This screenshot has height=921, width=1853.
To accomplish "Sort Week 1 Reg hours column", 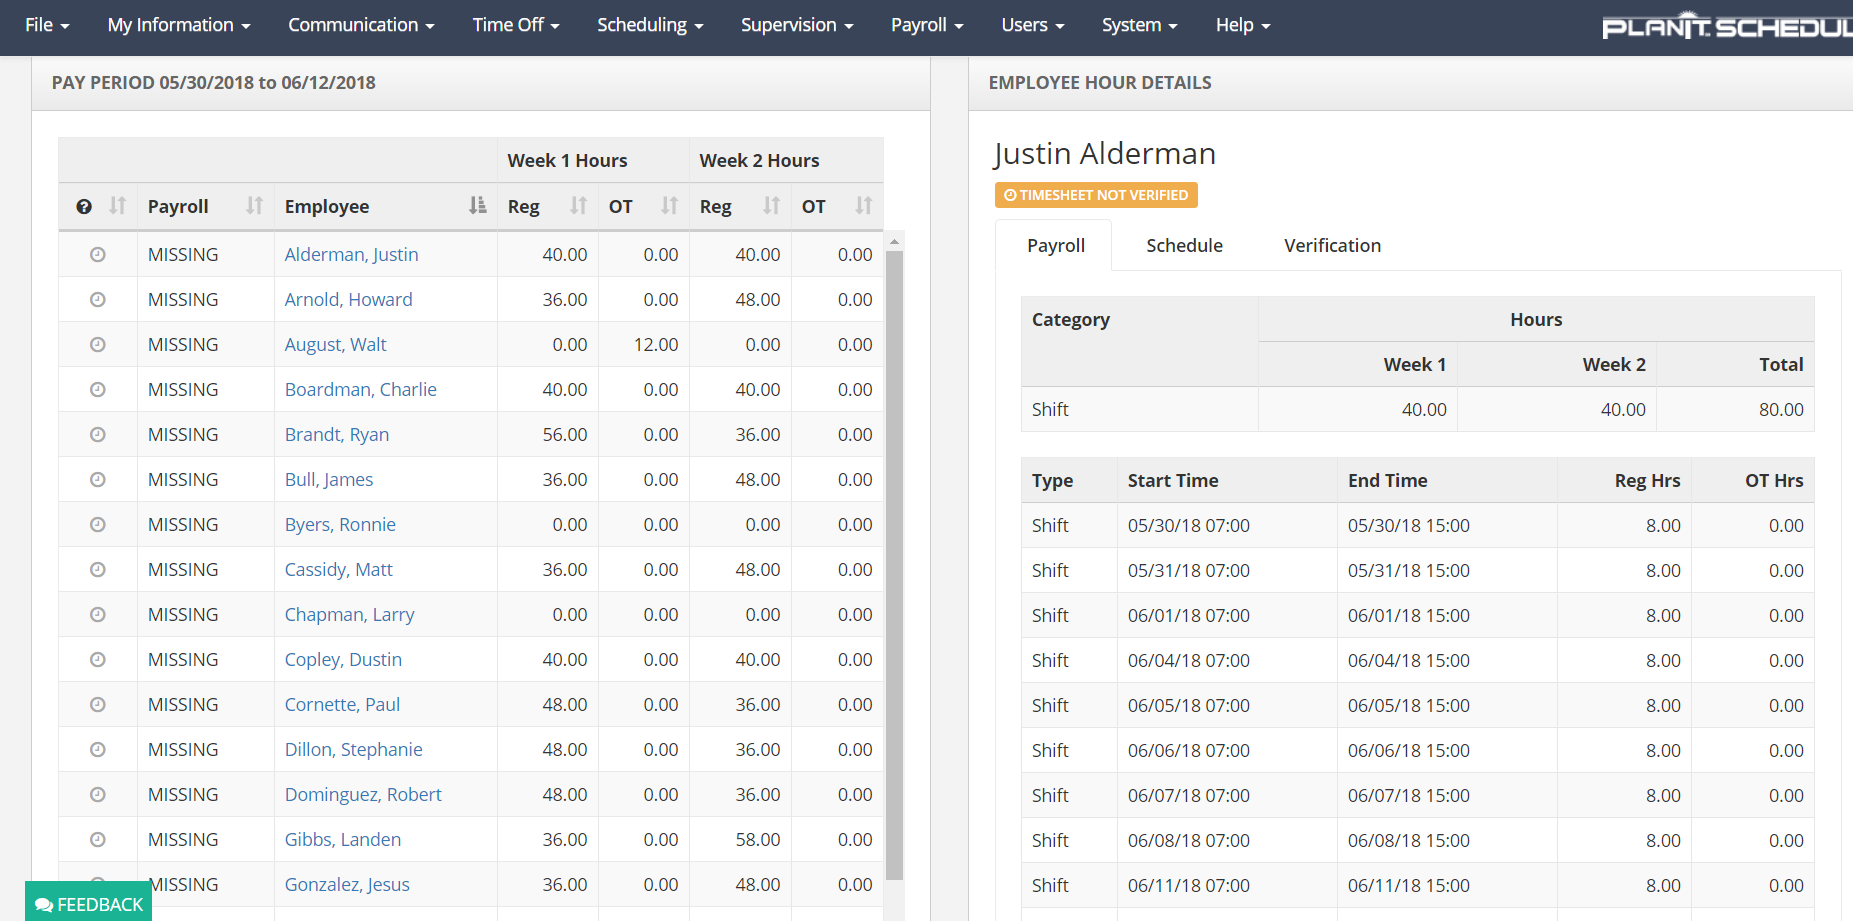I will [578, 206].
